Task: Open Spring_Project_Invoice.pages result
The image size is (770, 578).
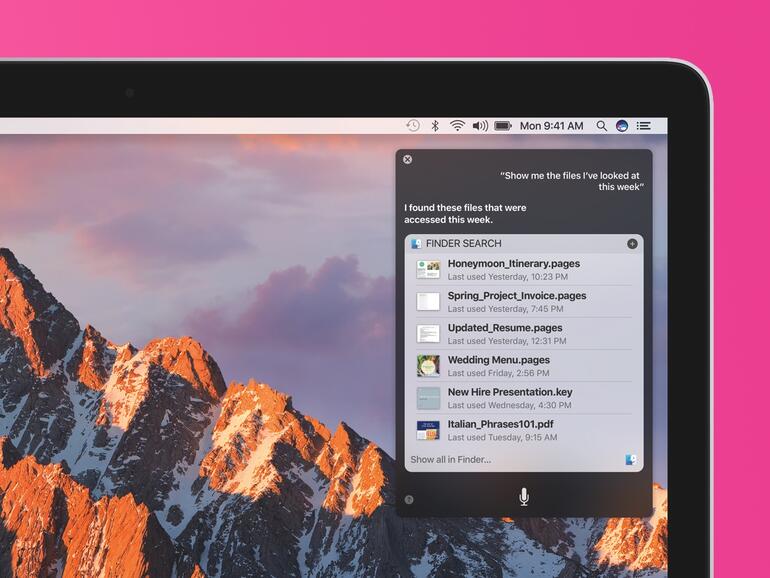Action: point(524,302)
